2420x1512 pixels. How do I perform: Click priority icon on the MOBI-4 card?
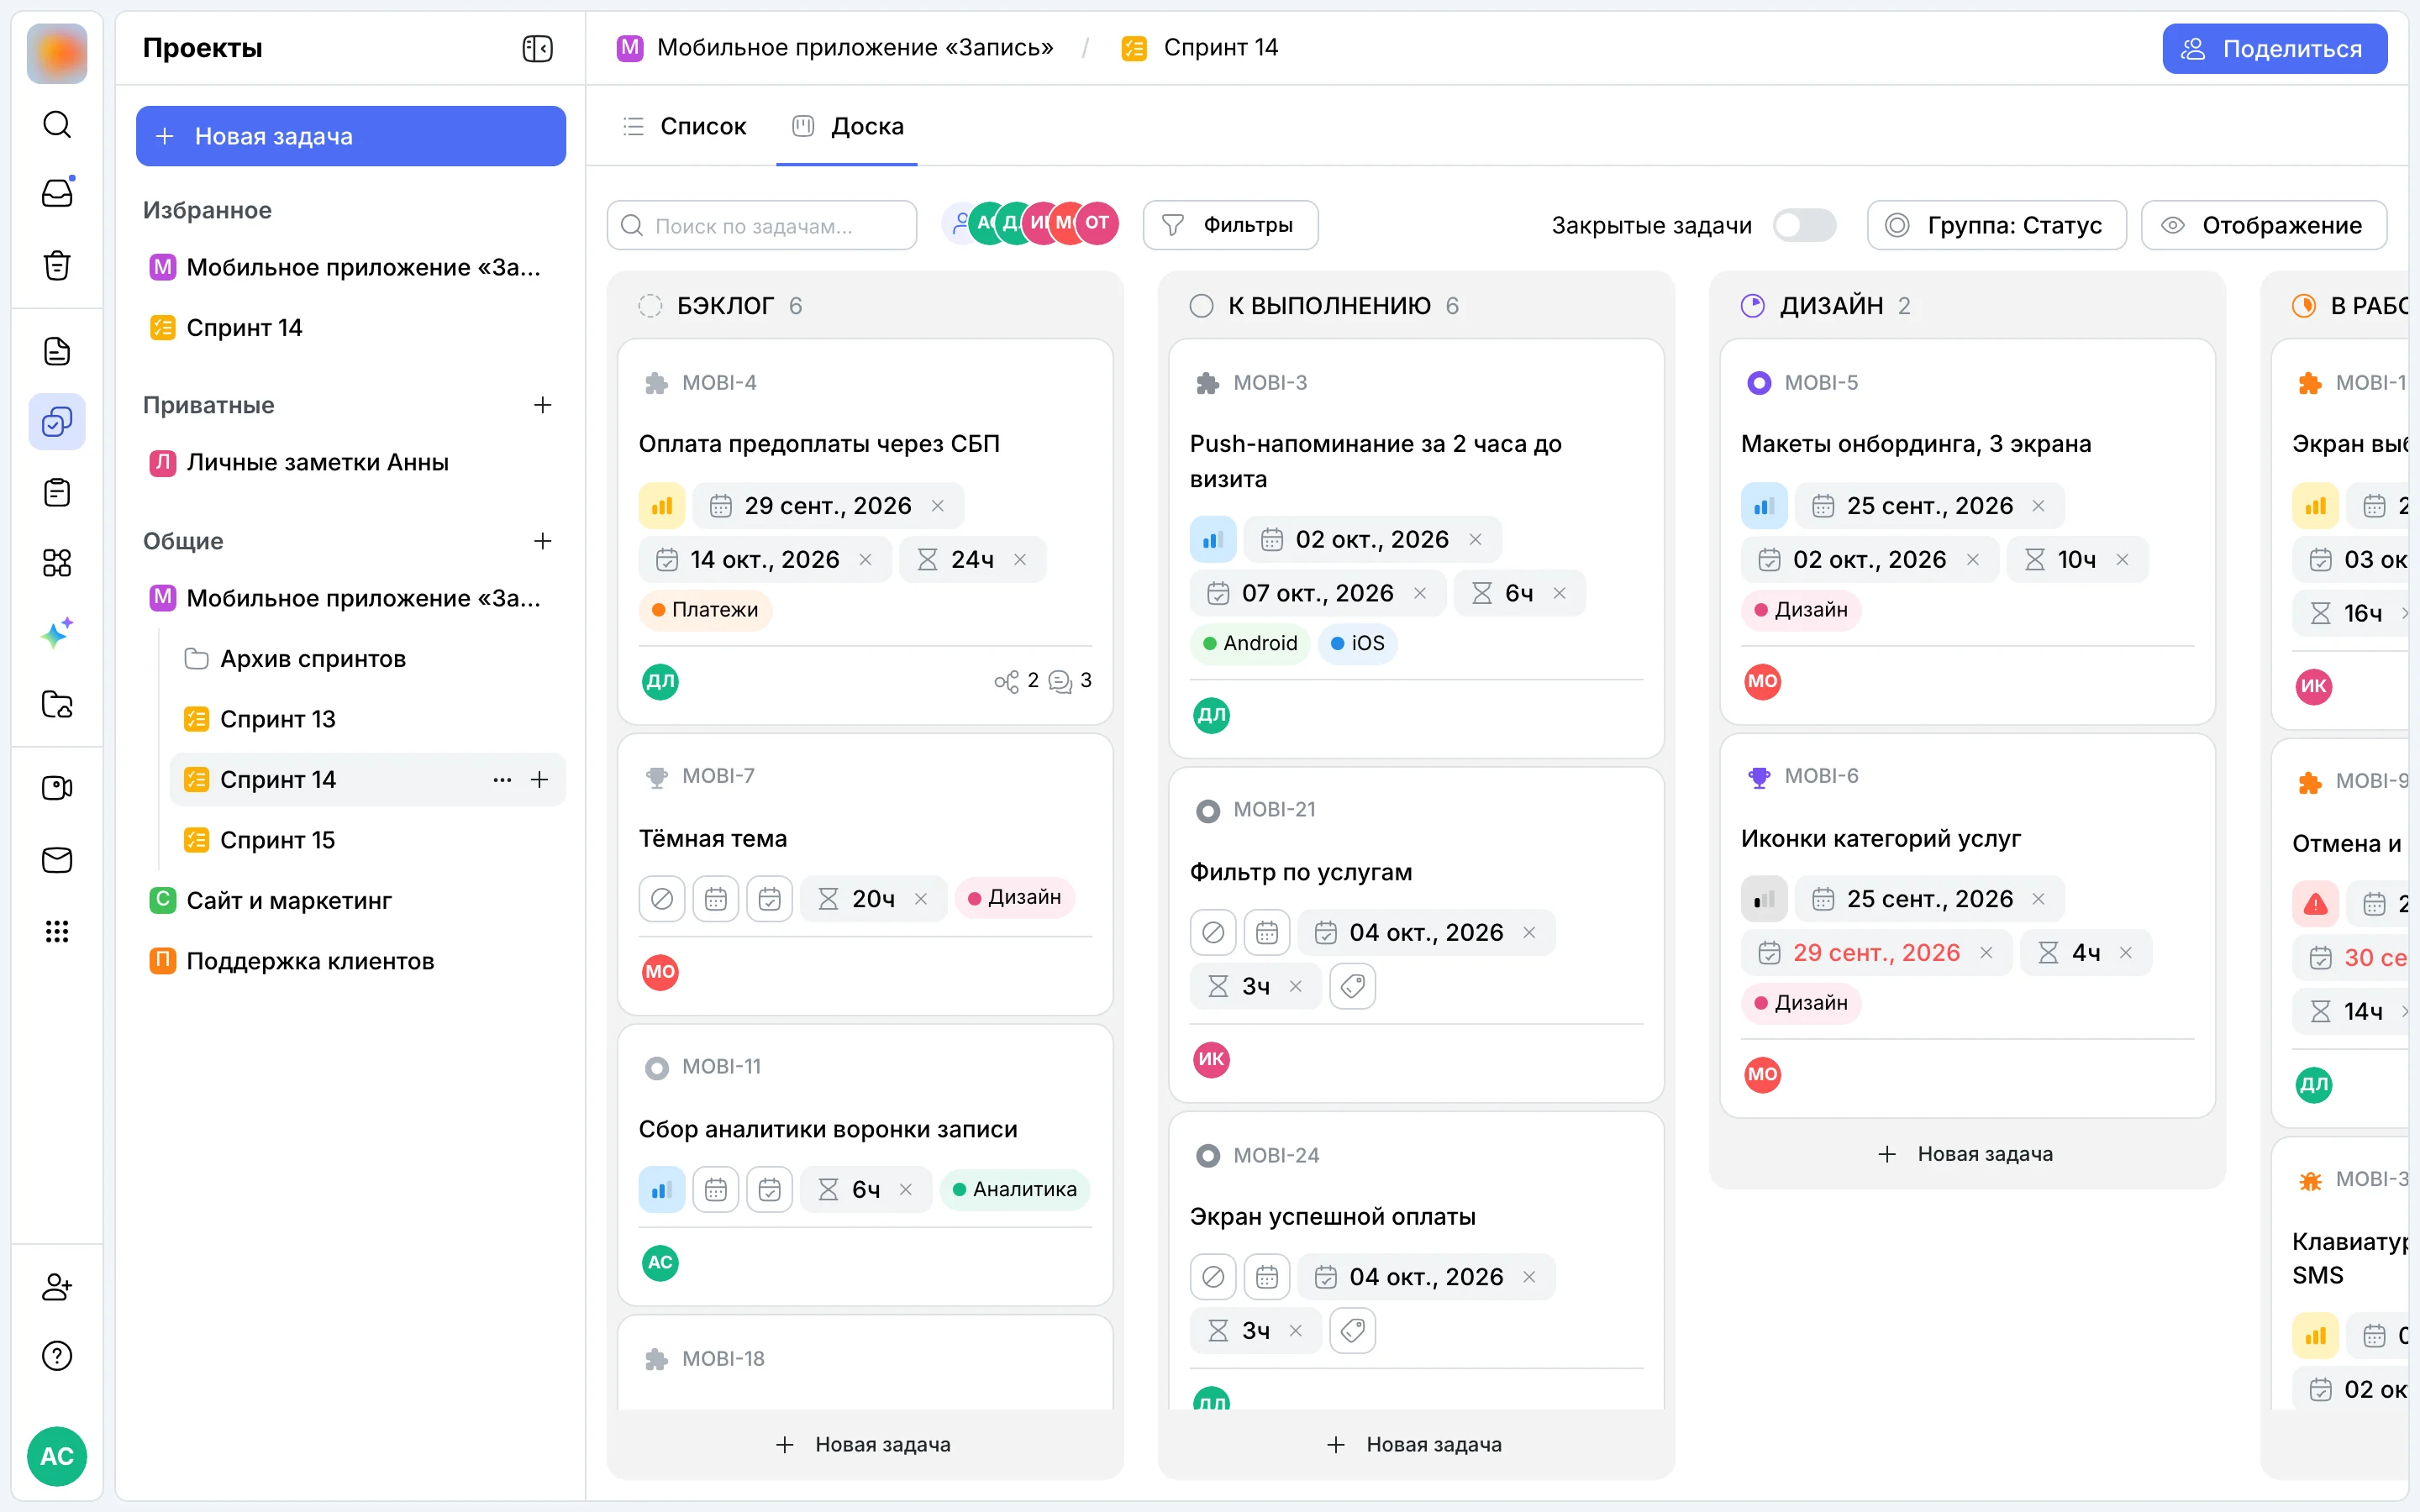click(x=662, y=506)
